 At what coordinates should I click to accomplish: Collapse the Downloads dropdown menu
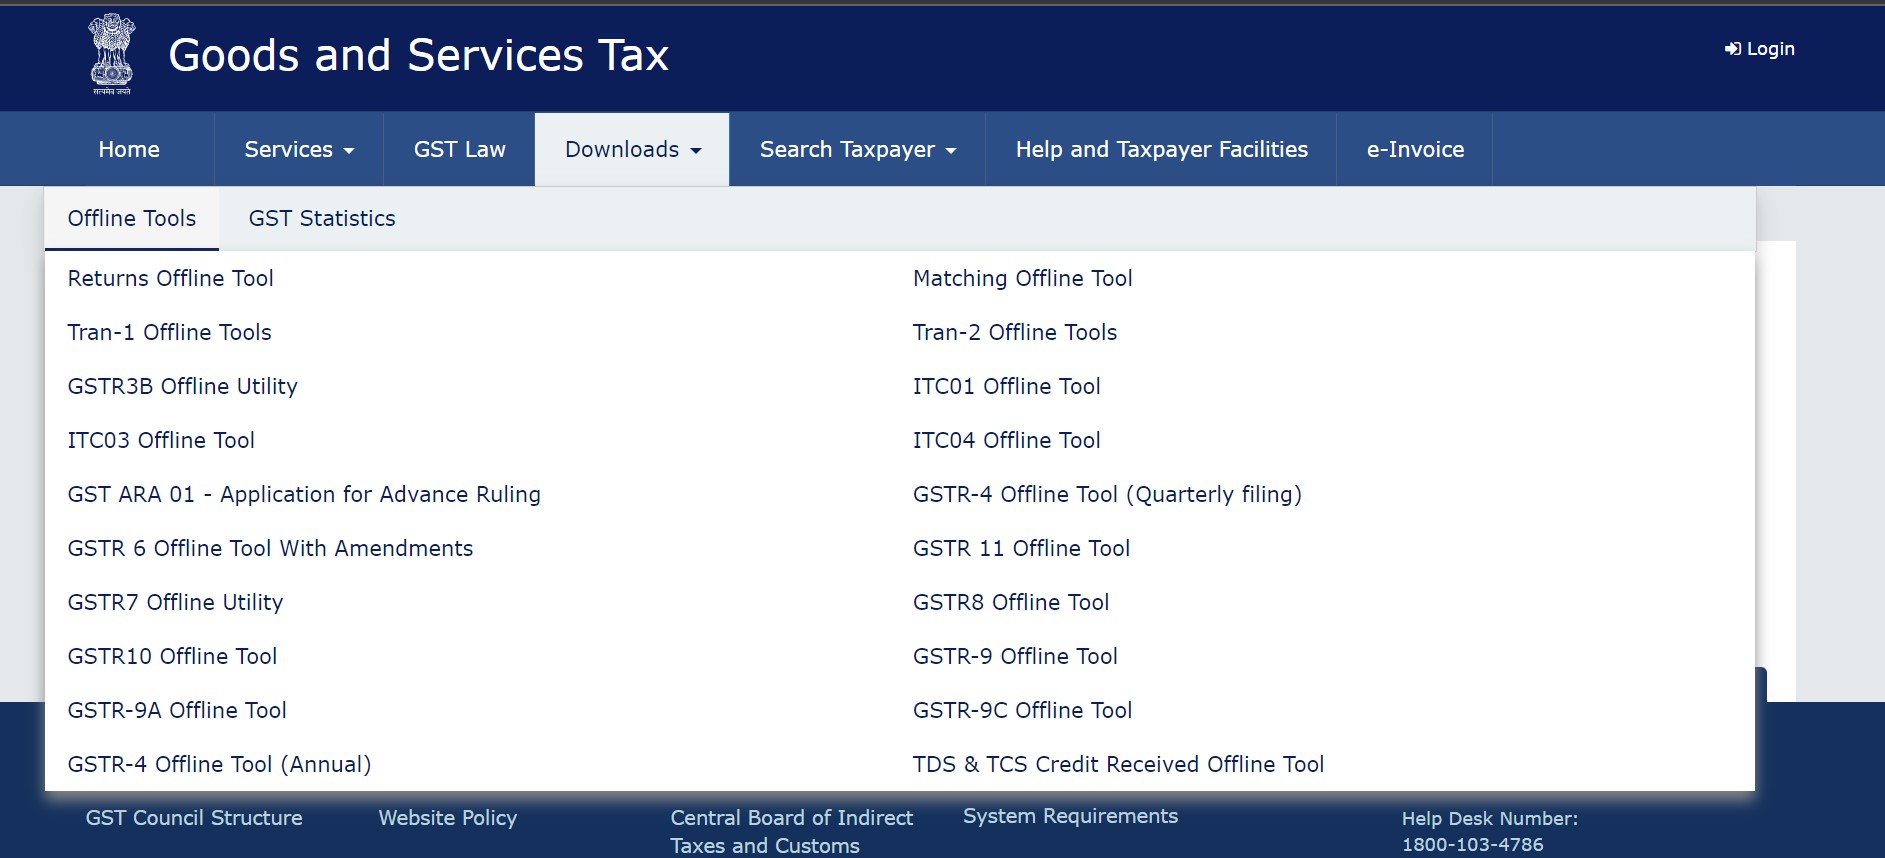tap(632, 149)
